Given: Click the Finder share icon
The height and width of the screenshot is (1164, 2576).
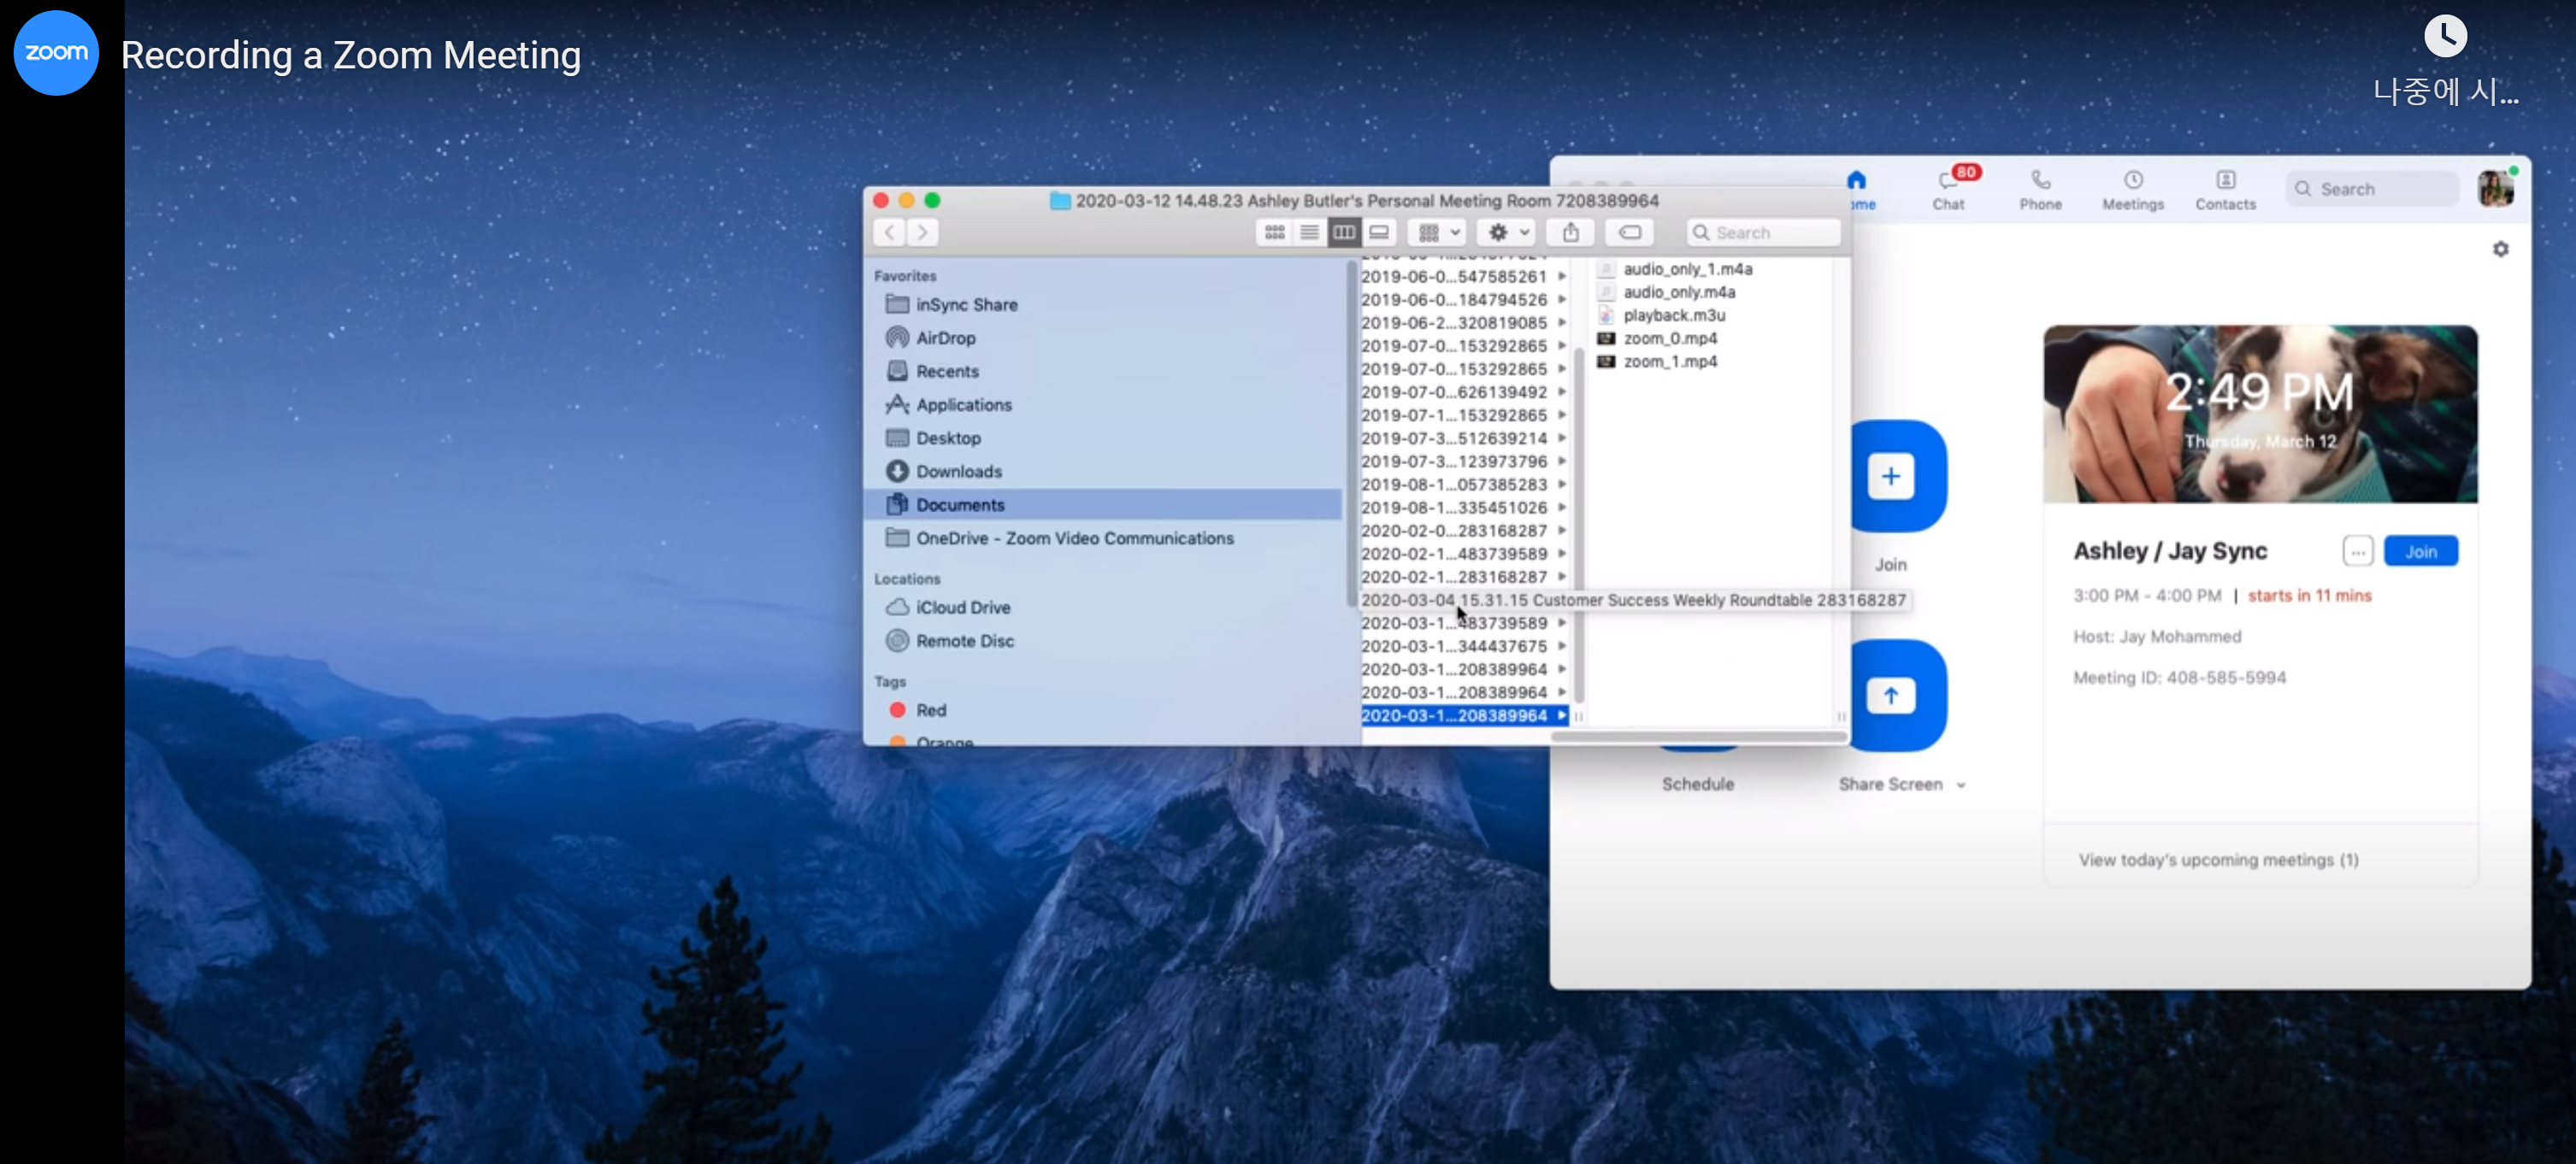Looking at the screenshot, I should 1571,232.
